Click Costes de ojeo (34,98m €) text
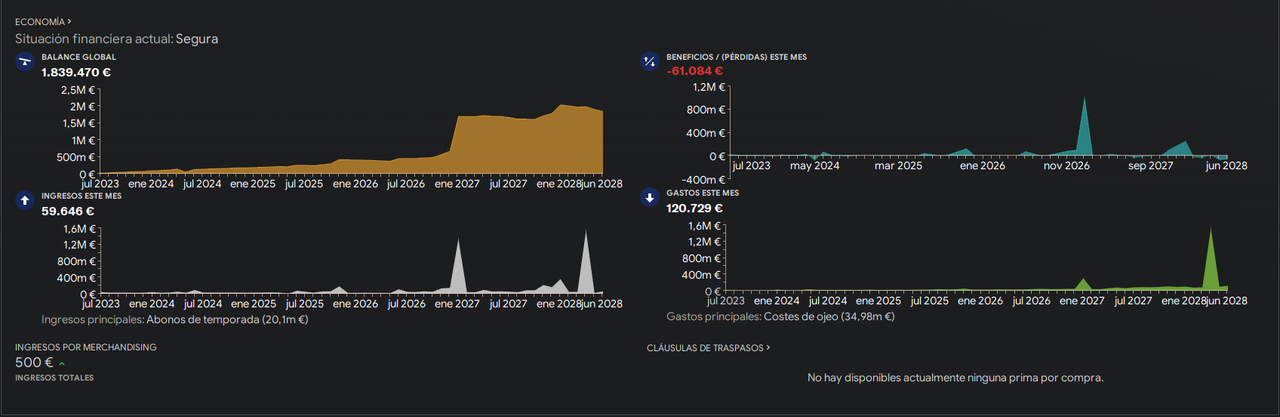This screenshot has width=1280, height=417. [828, 317]
